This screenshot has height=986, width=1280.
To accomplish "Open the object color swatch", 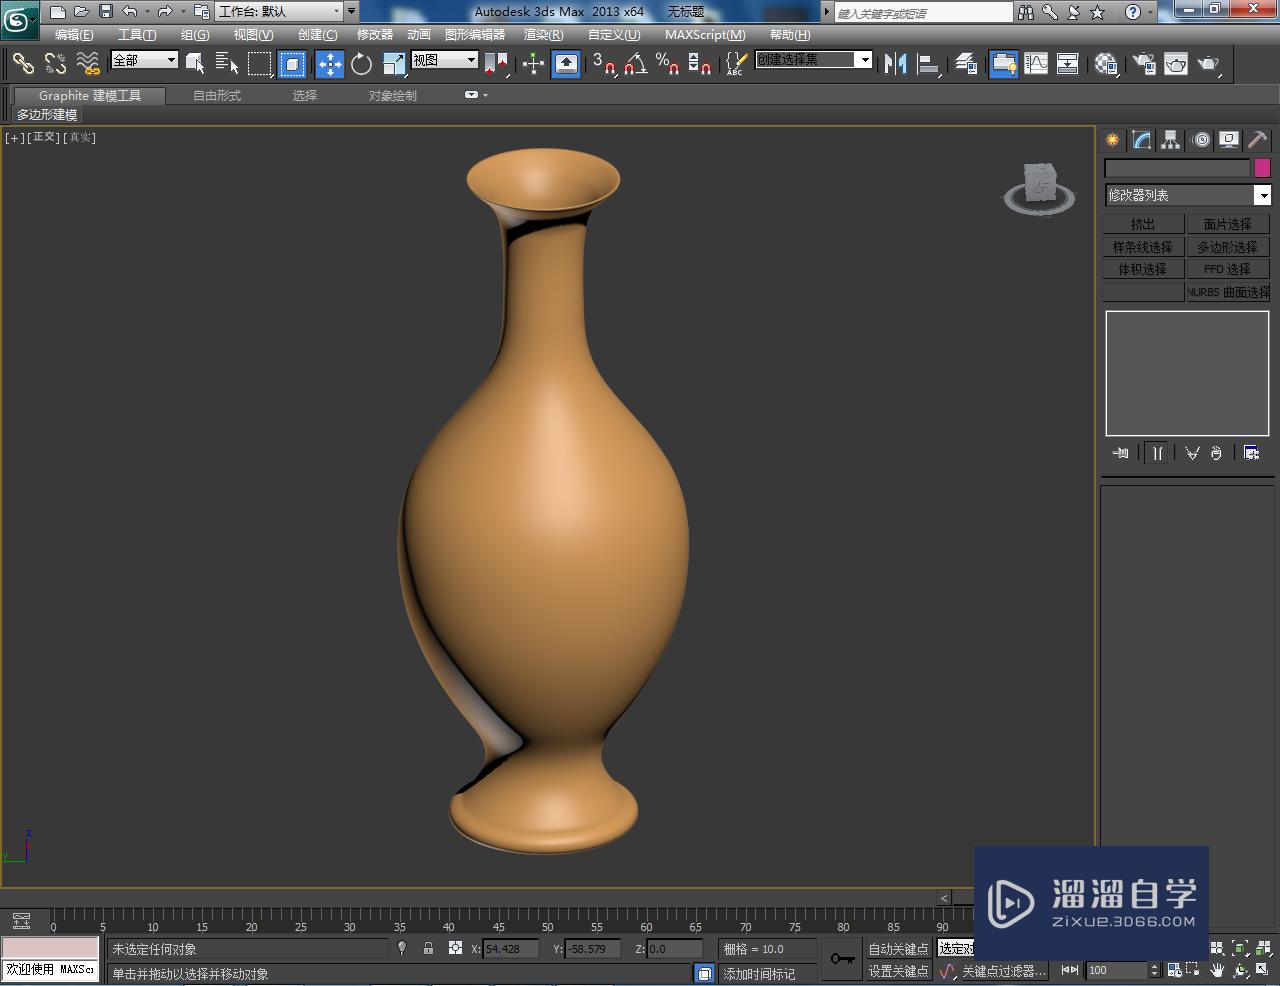I will tap(1262, 168).
